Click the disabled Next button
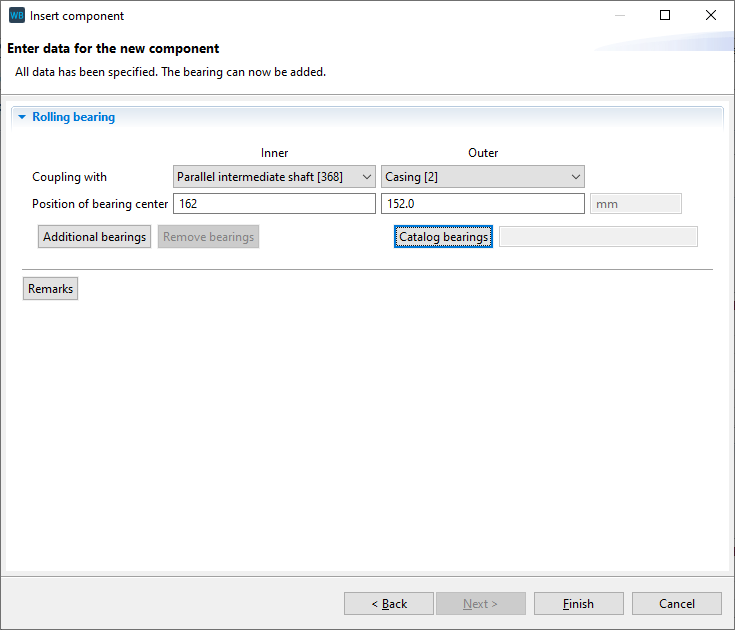Image resolution: width=735 pixels, height=630 pixels. [x=481, y=604]
